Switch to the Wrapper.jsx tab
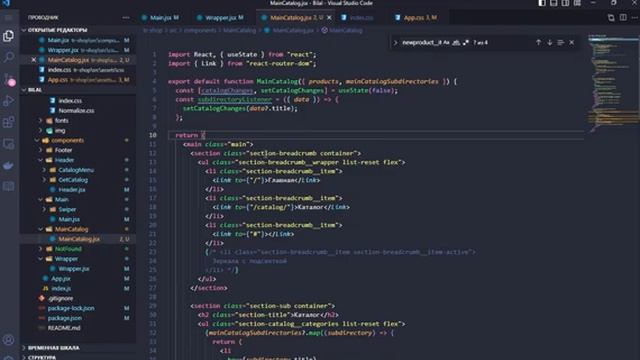 [220, 18]
